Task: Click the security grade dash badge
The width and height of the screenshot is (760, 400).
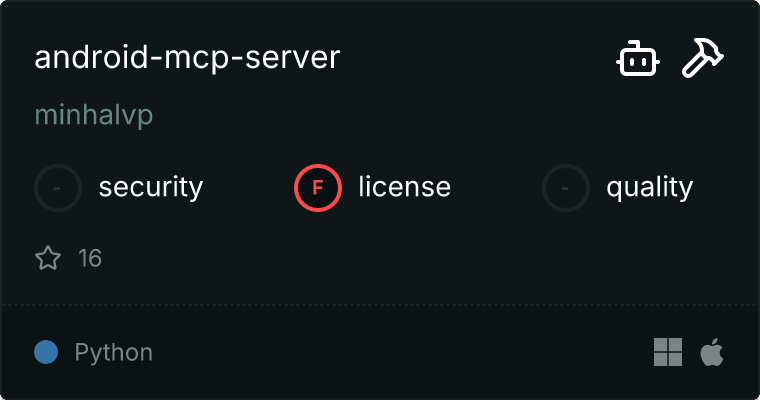Action: point(58,187)
